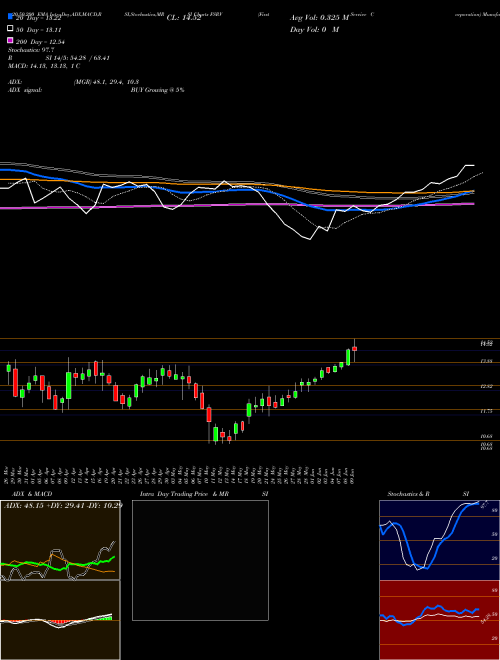This screenshot has width=500, height=660.
Task: Click the '200 Day = 12.54' legend label
Action: tap(40, 42)
